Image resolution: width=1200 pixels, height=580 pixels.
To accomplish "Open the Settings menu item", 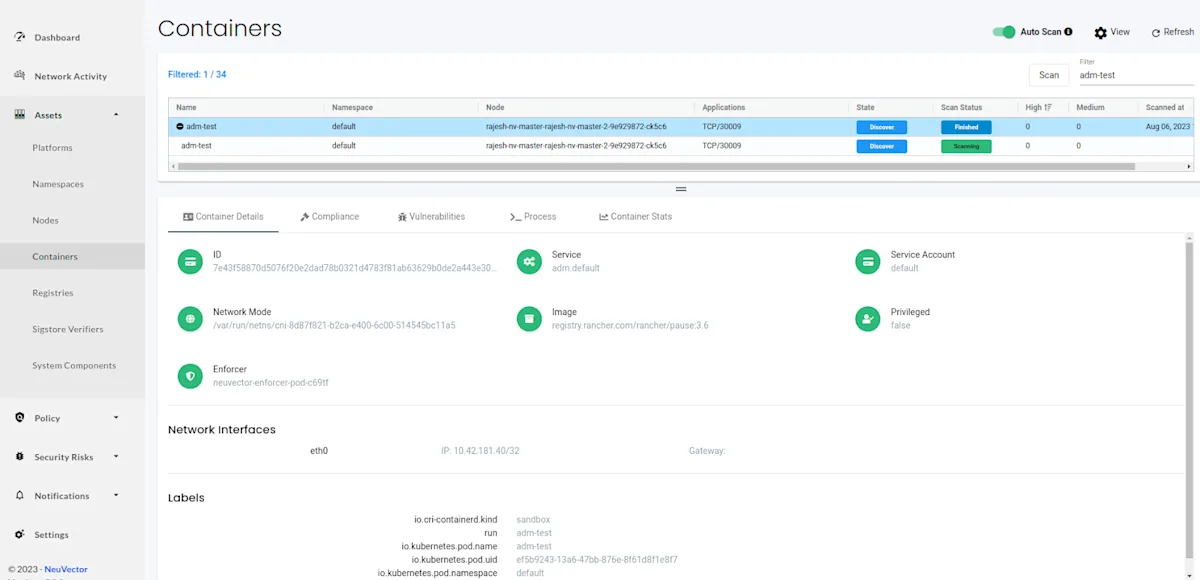I will [51, 534].
